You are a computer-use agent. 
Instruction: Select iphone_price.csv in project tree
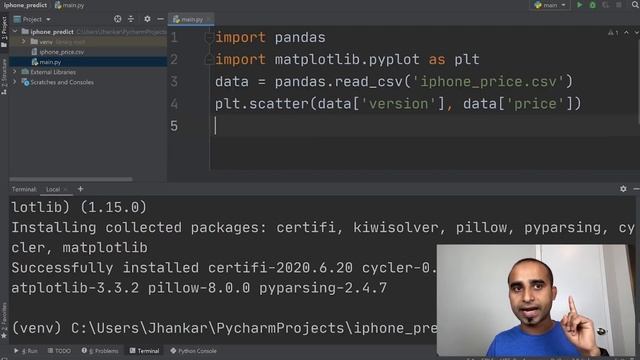click(x=61, y=52)
